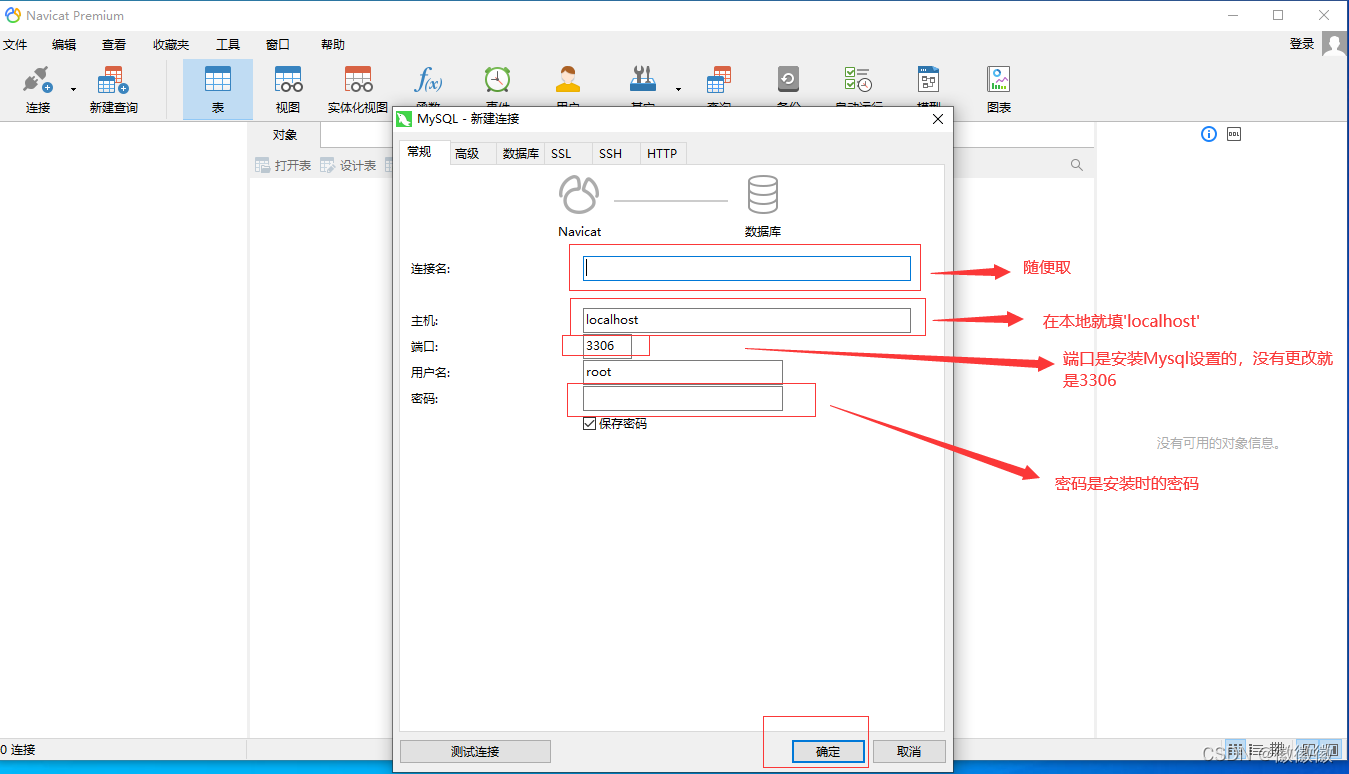The image size is (1349, 774).
Task: Open the backup disk toolbar icon
Action: point(788,80)
